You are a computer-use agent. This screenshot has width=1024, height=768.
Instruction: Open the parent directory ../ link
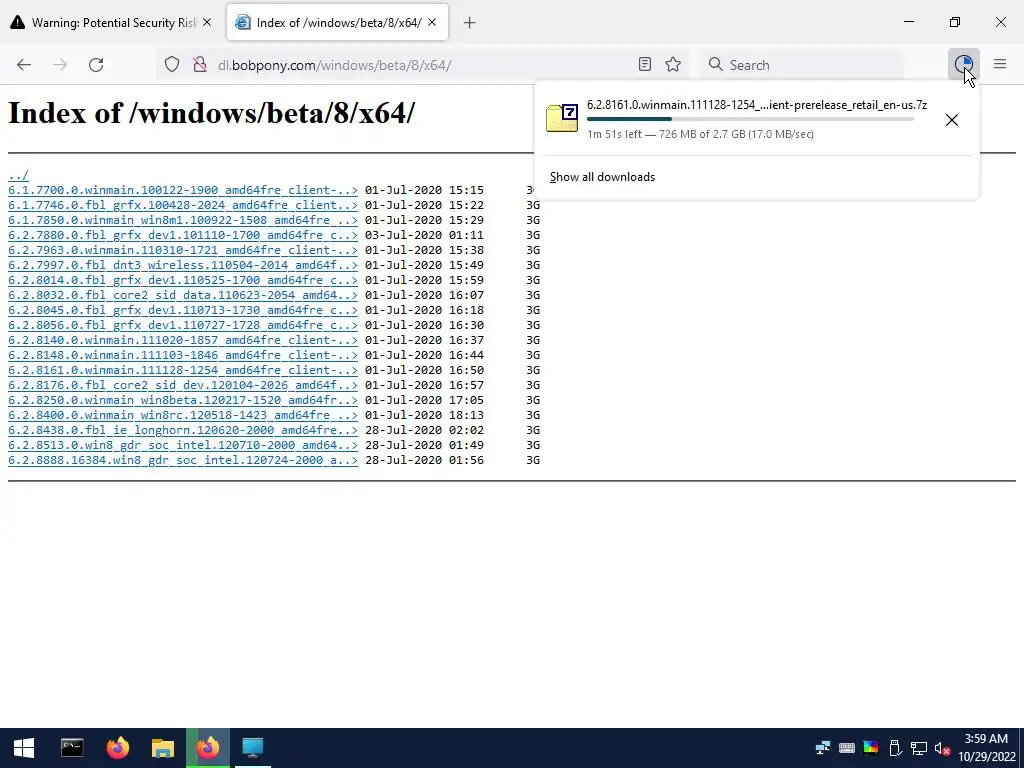18,175
